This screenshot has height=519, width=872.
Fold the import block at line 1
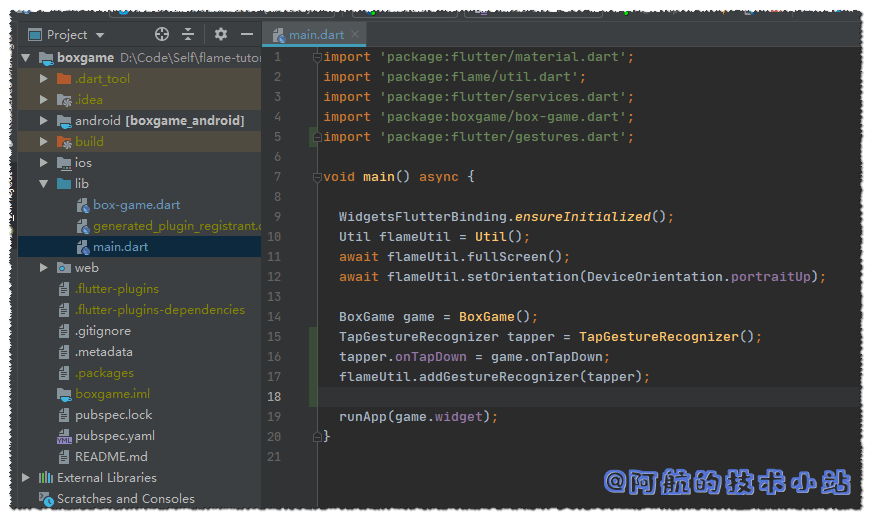(316, 57)
